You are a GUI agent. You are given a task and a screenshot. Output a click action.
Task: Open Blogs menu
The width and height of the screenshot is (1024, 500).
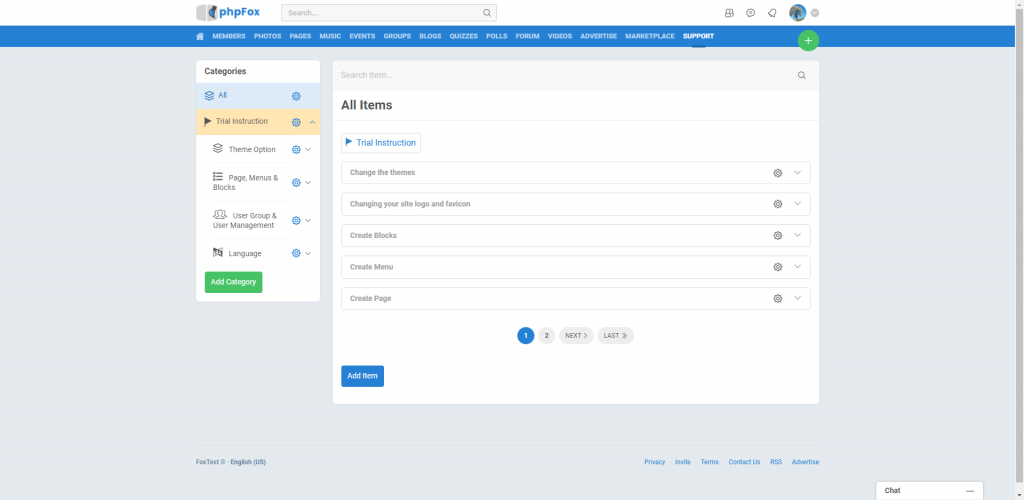click(x=430, y=37)
